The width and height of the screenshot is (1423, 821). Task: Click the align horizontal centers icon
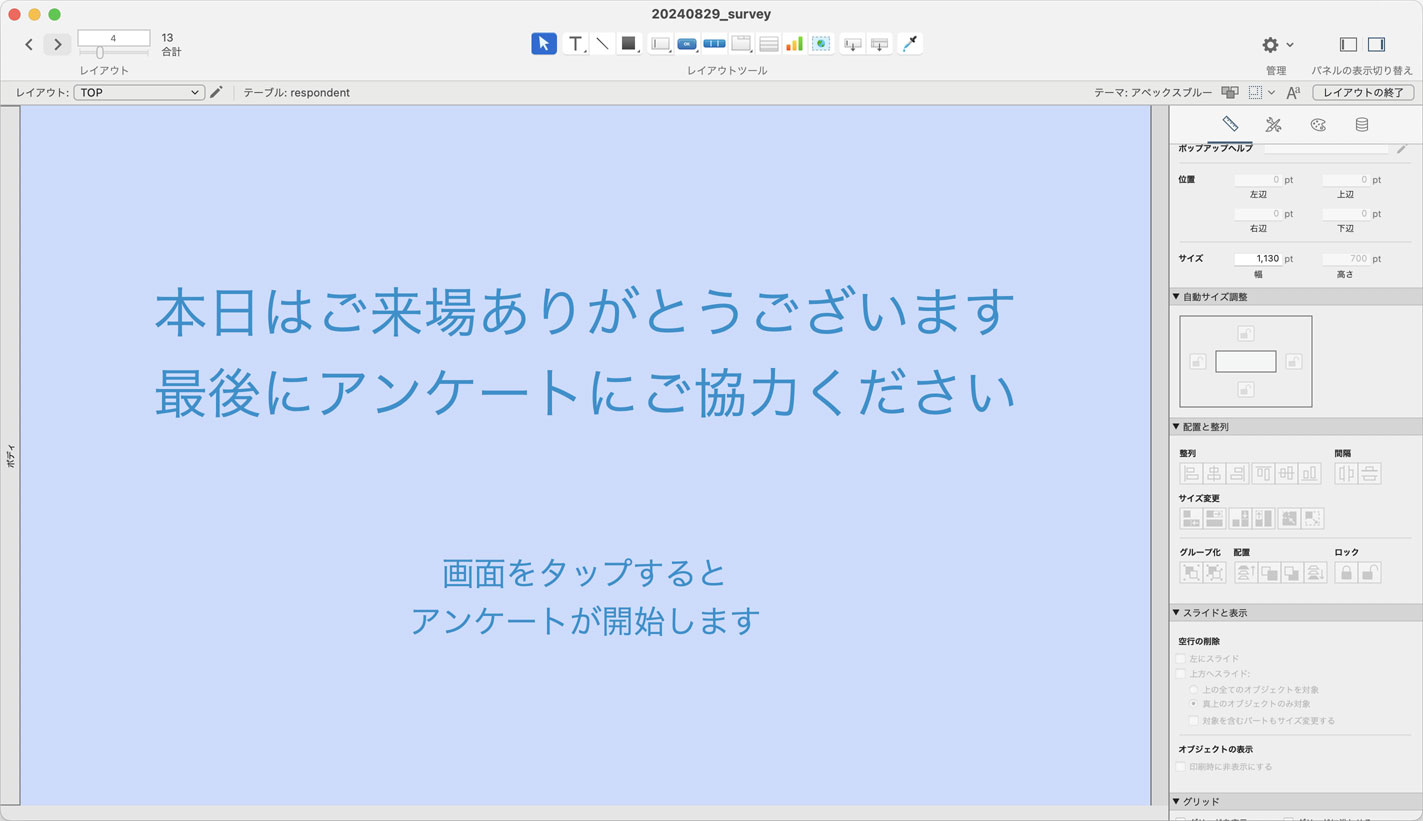click(x=1214, y=474)
